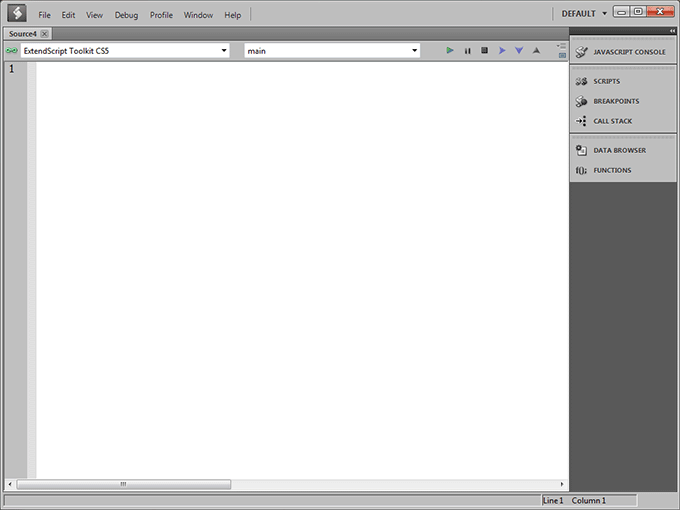
Task: Click line number 1 in the gutter
Action: pyautogui.click(x=12, y=69)
